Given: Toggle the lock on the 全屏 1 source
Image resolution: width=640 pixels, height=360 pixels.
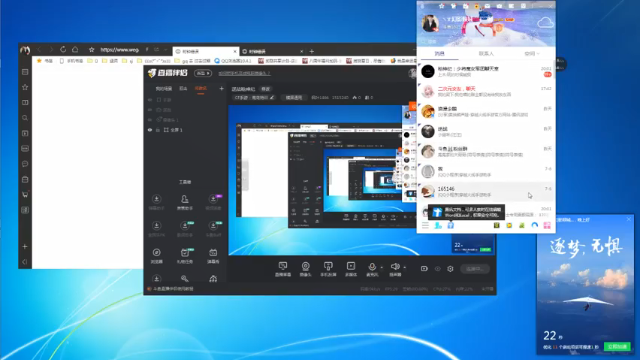Looking at the screenshot, I should 158,130.
